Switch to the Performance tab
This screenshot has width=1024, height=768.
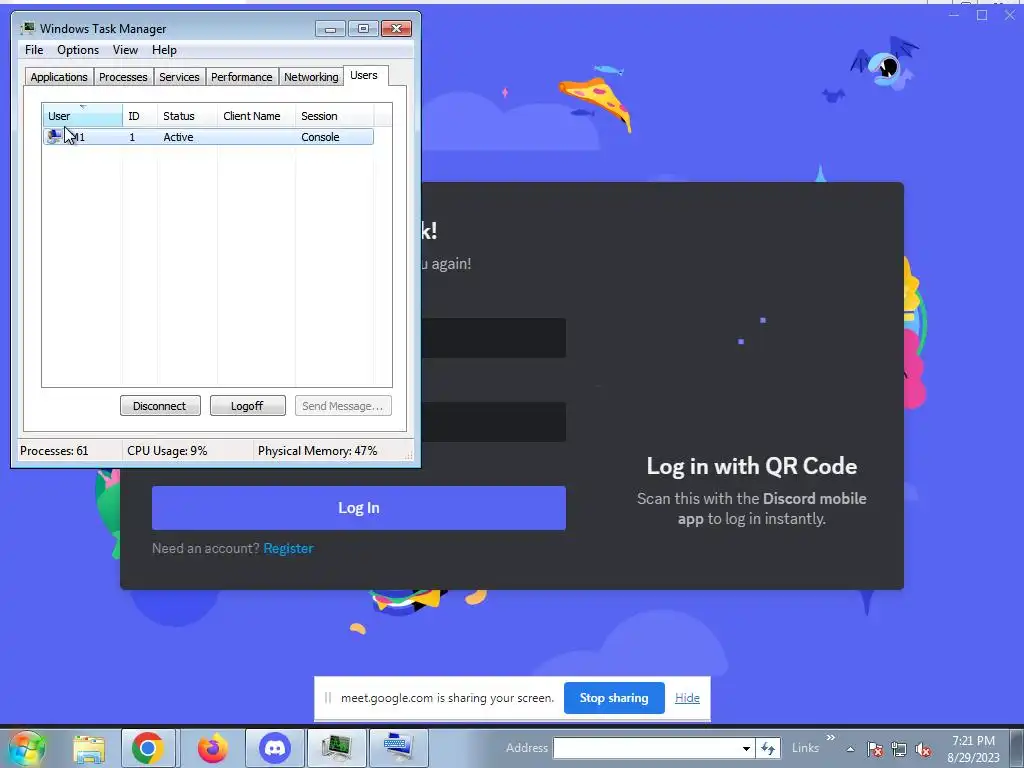(241, 77)
